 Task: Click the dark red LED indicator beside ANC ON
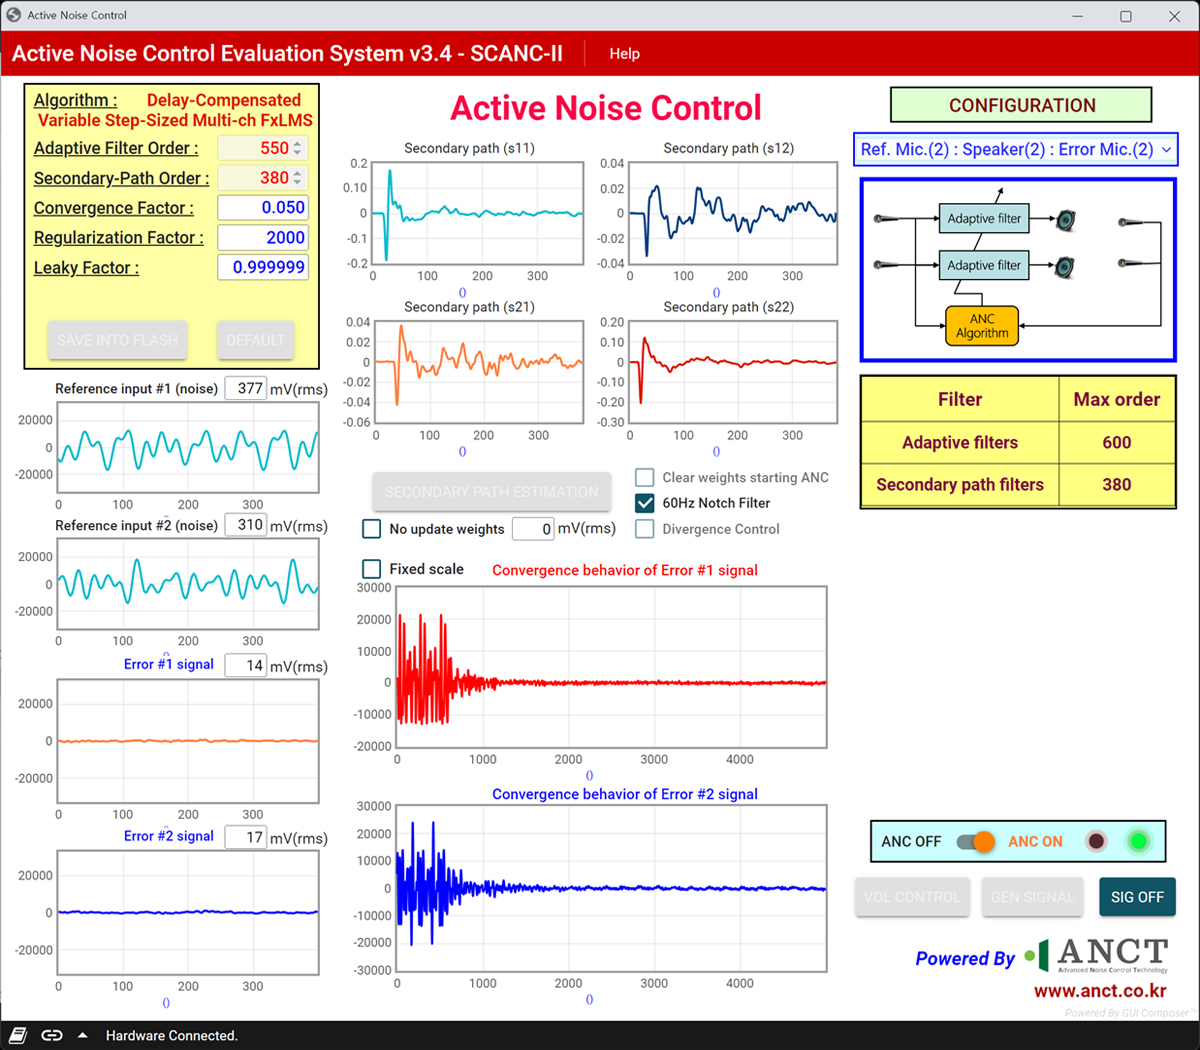[x=1096, y=841]
